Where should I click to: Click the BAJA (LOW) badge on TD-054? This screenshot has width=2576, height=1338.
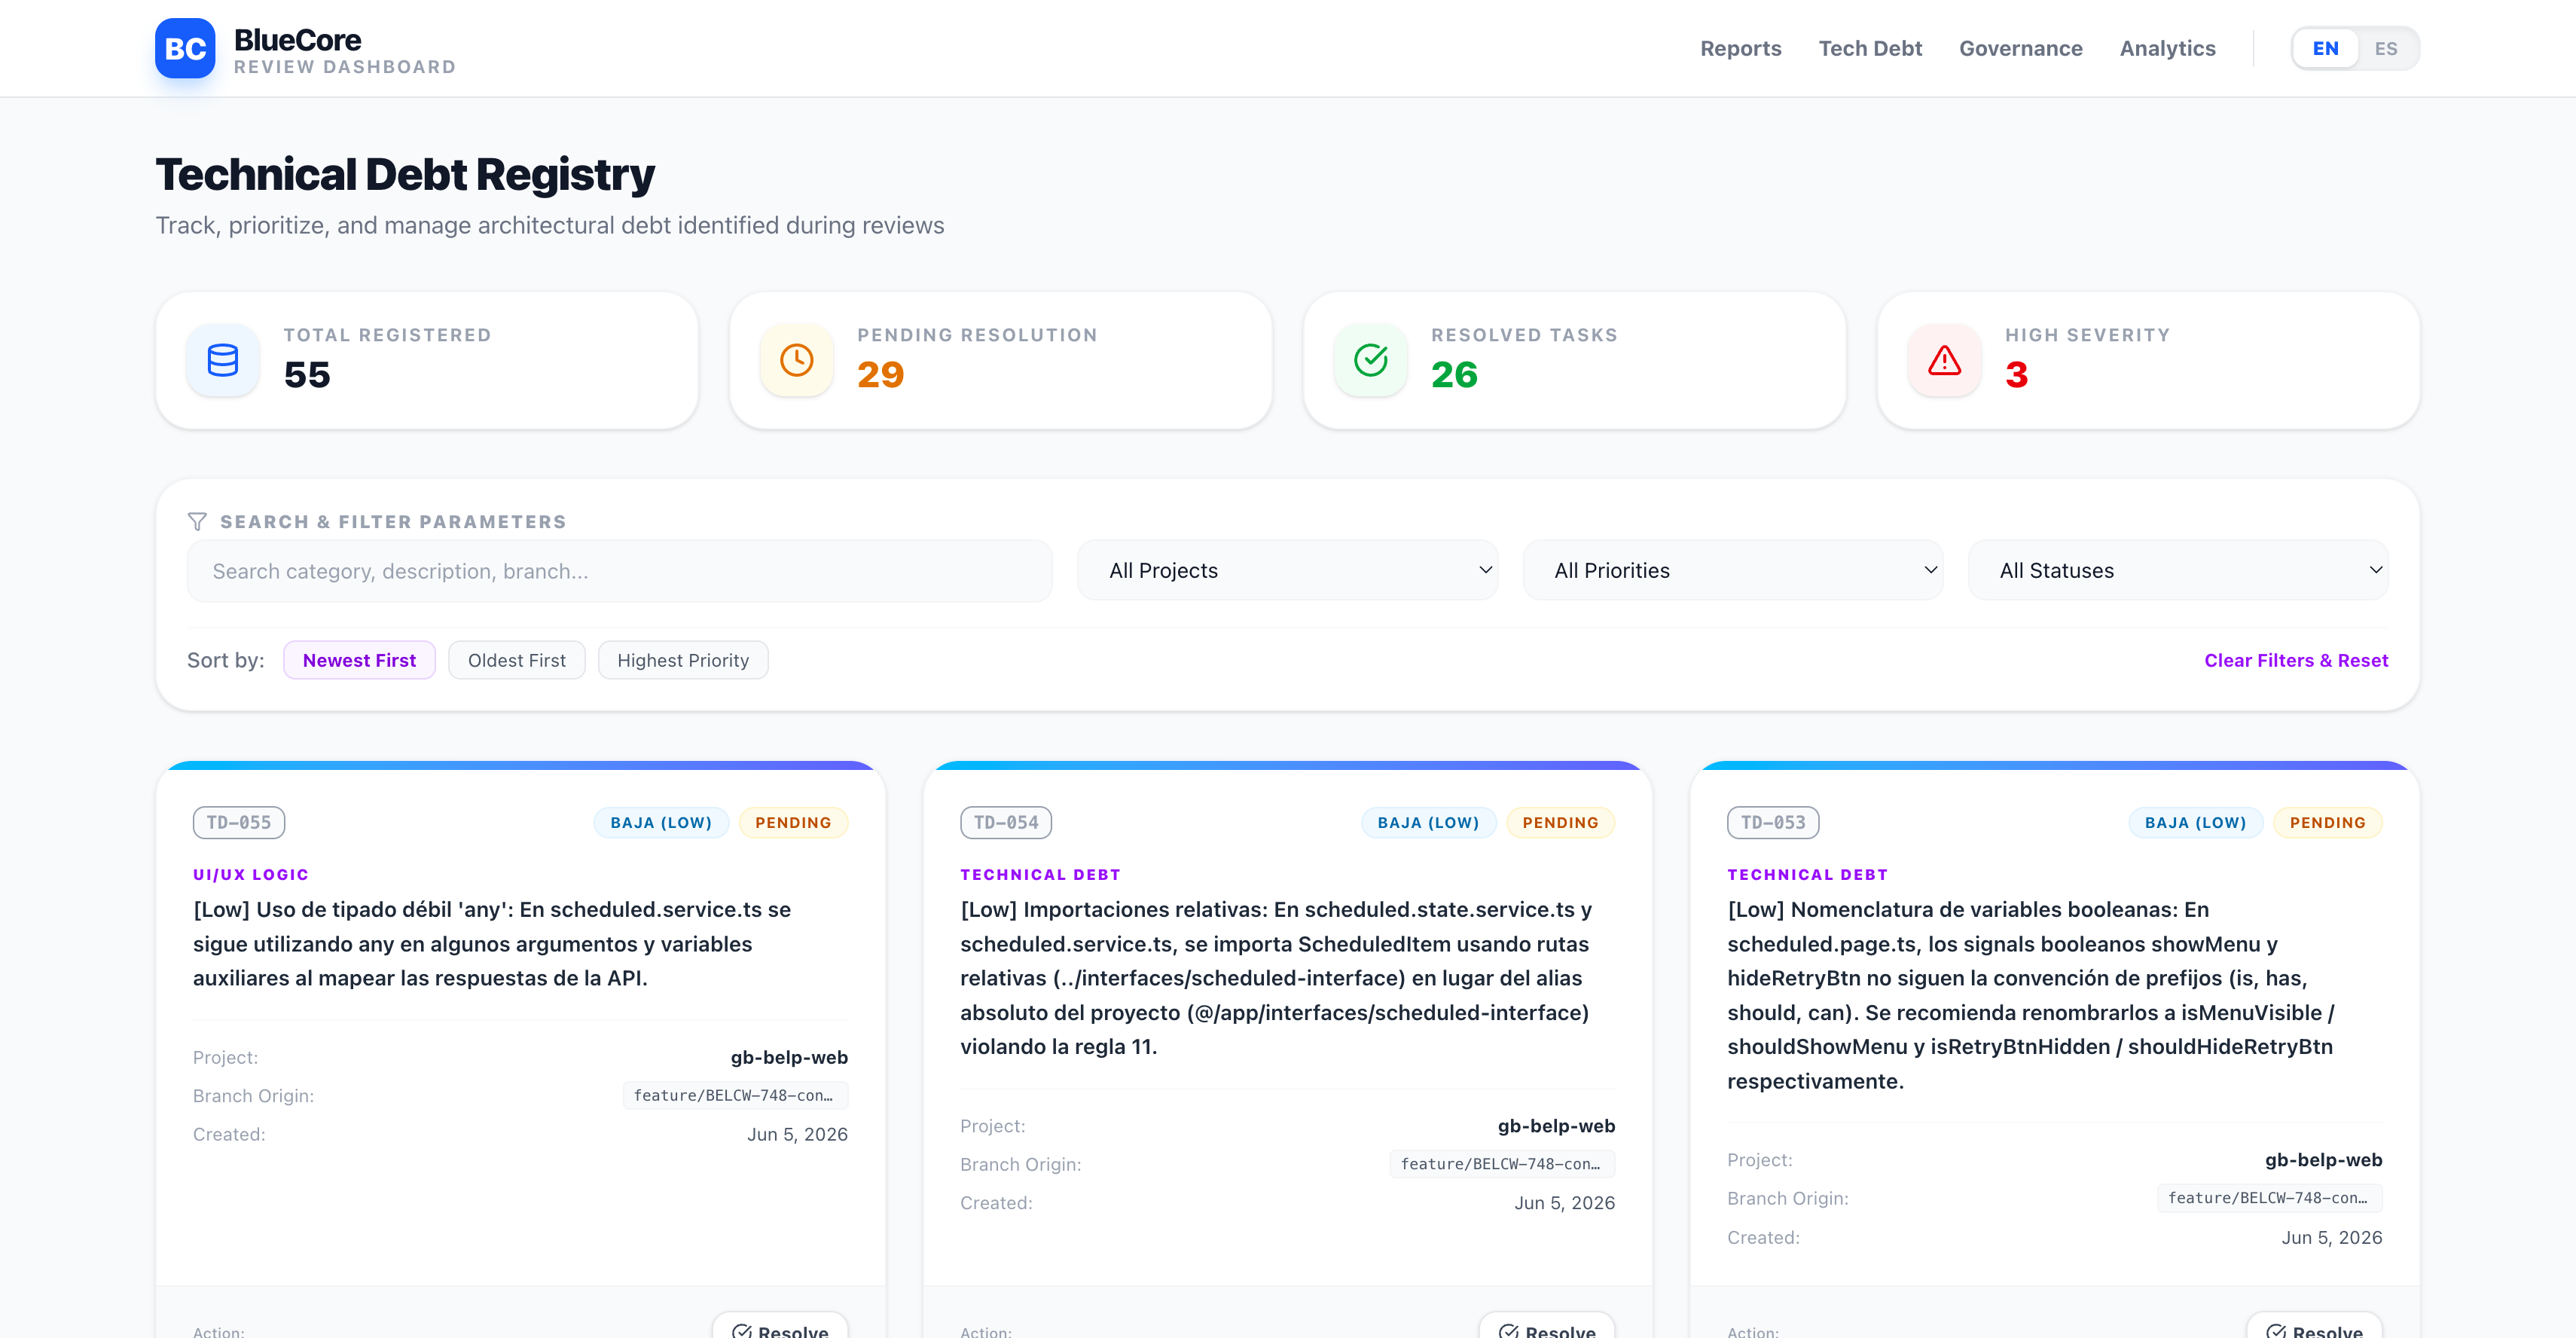[1428, 822]
